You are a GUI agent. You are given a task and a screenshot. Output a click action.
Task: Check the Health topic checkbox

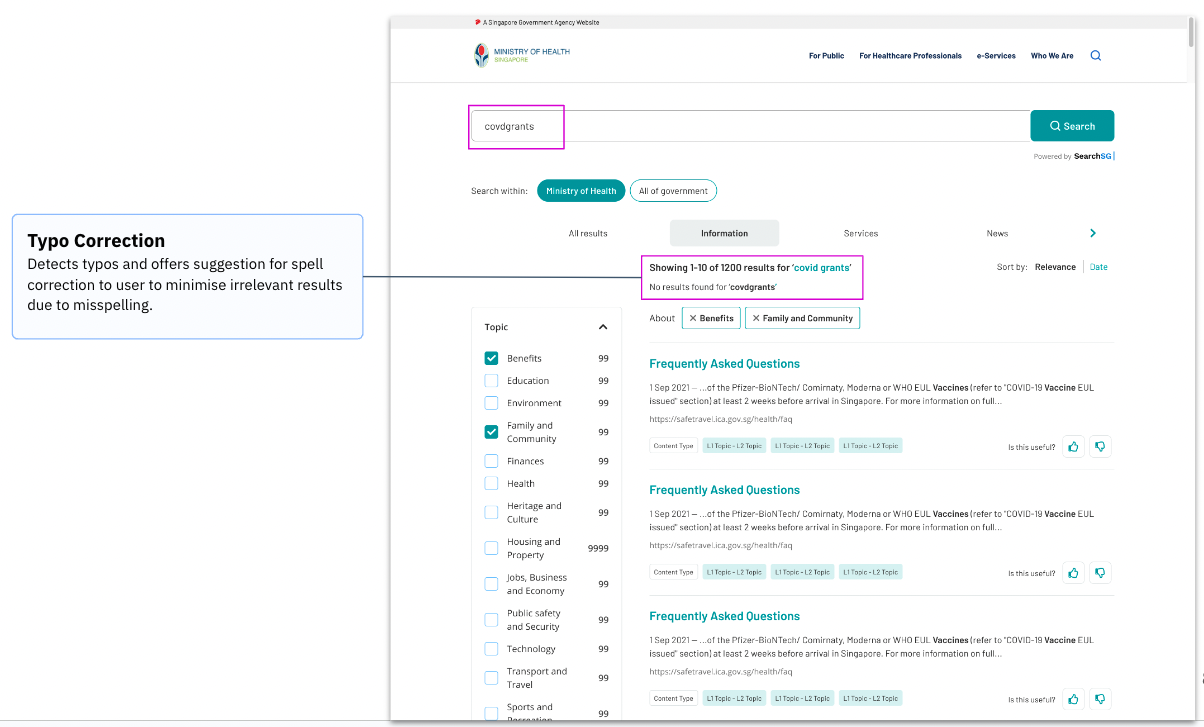(491, 481)
